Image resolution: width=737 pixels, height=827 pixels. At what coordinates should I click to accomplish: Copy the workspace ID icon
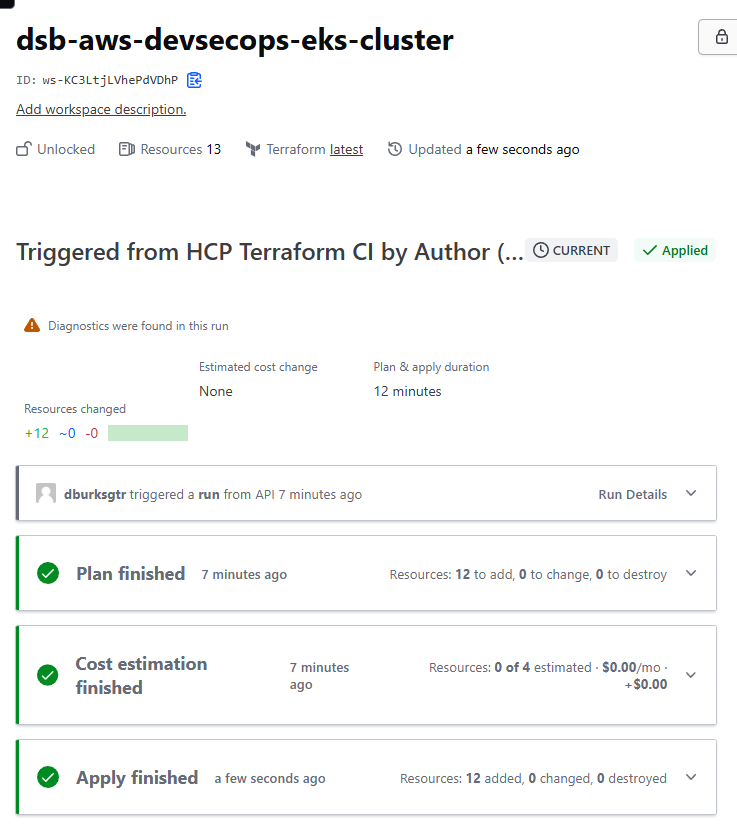(x=195, y=80)
